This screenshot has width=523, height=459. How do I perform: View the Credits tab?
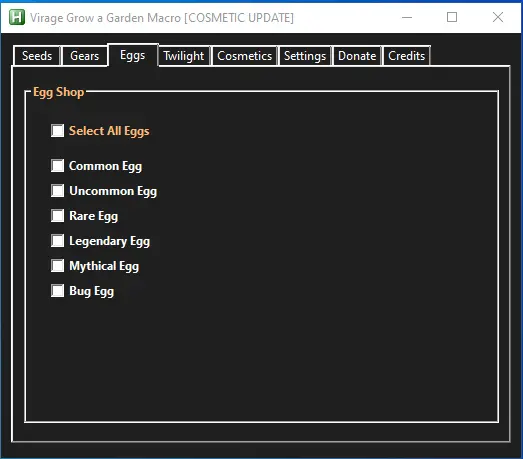(406, 56)
